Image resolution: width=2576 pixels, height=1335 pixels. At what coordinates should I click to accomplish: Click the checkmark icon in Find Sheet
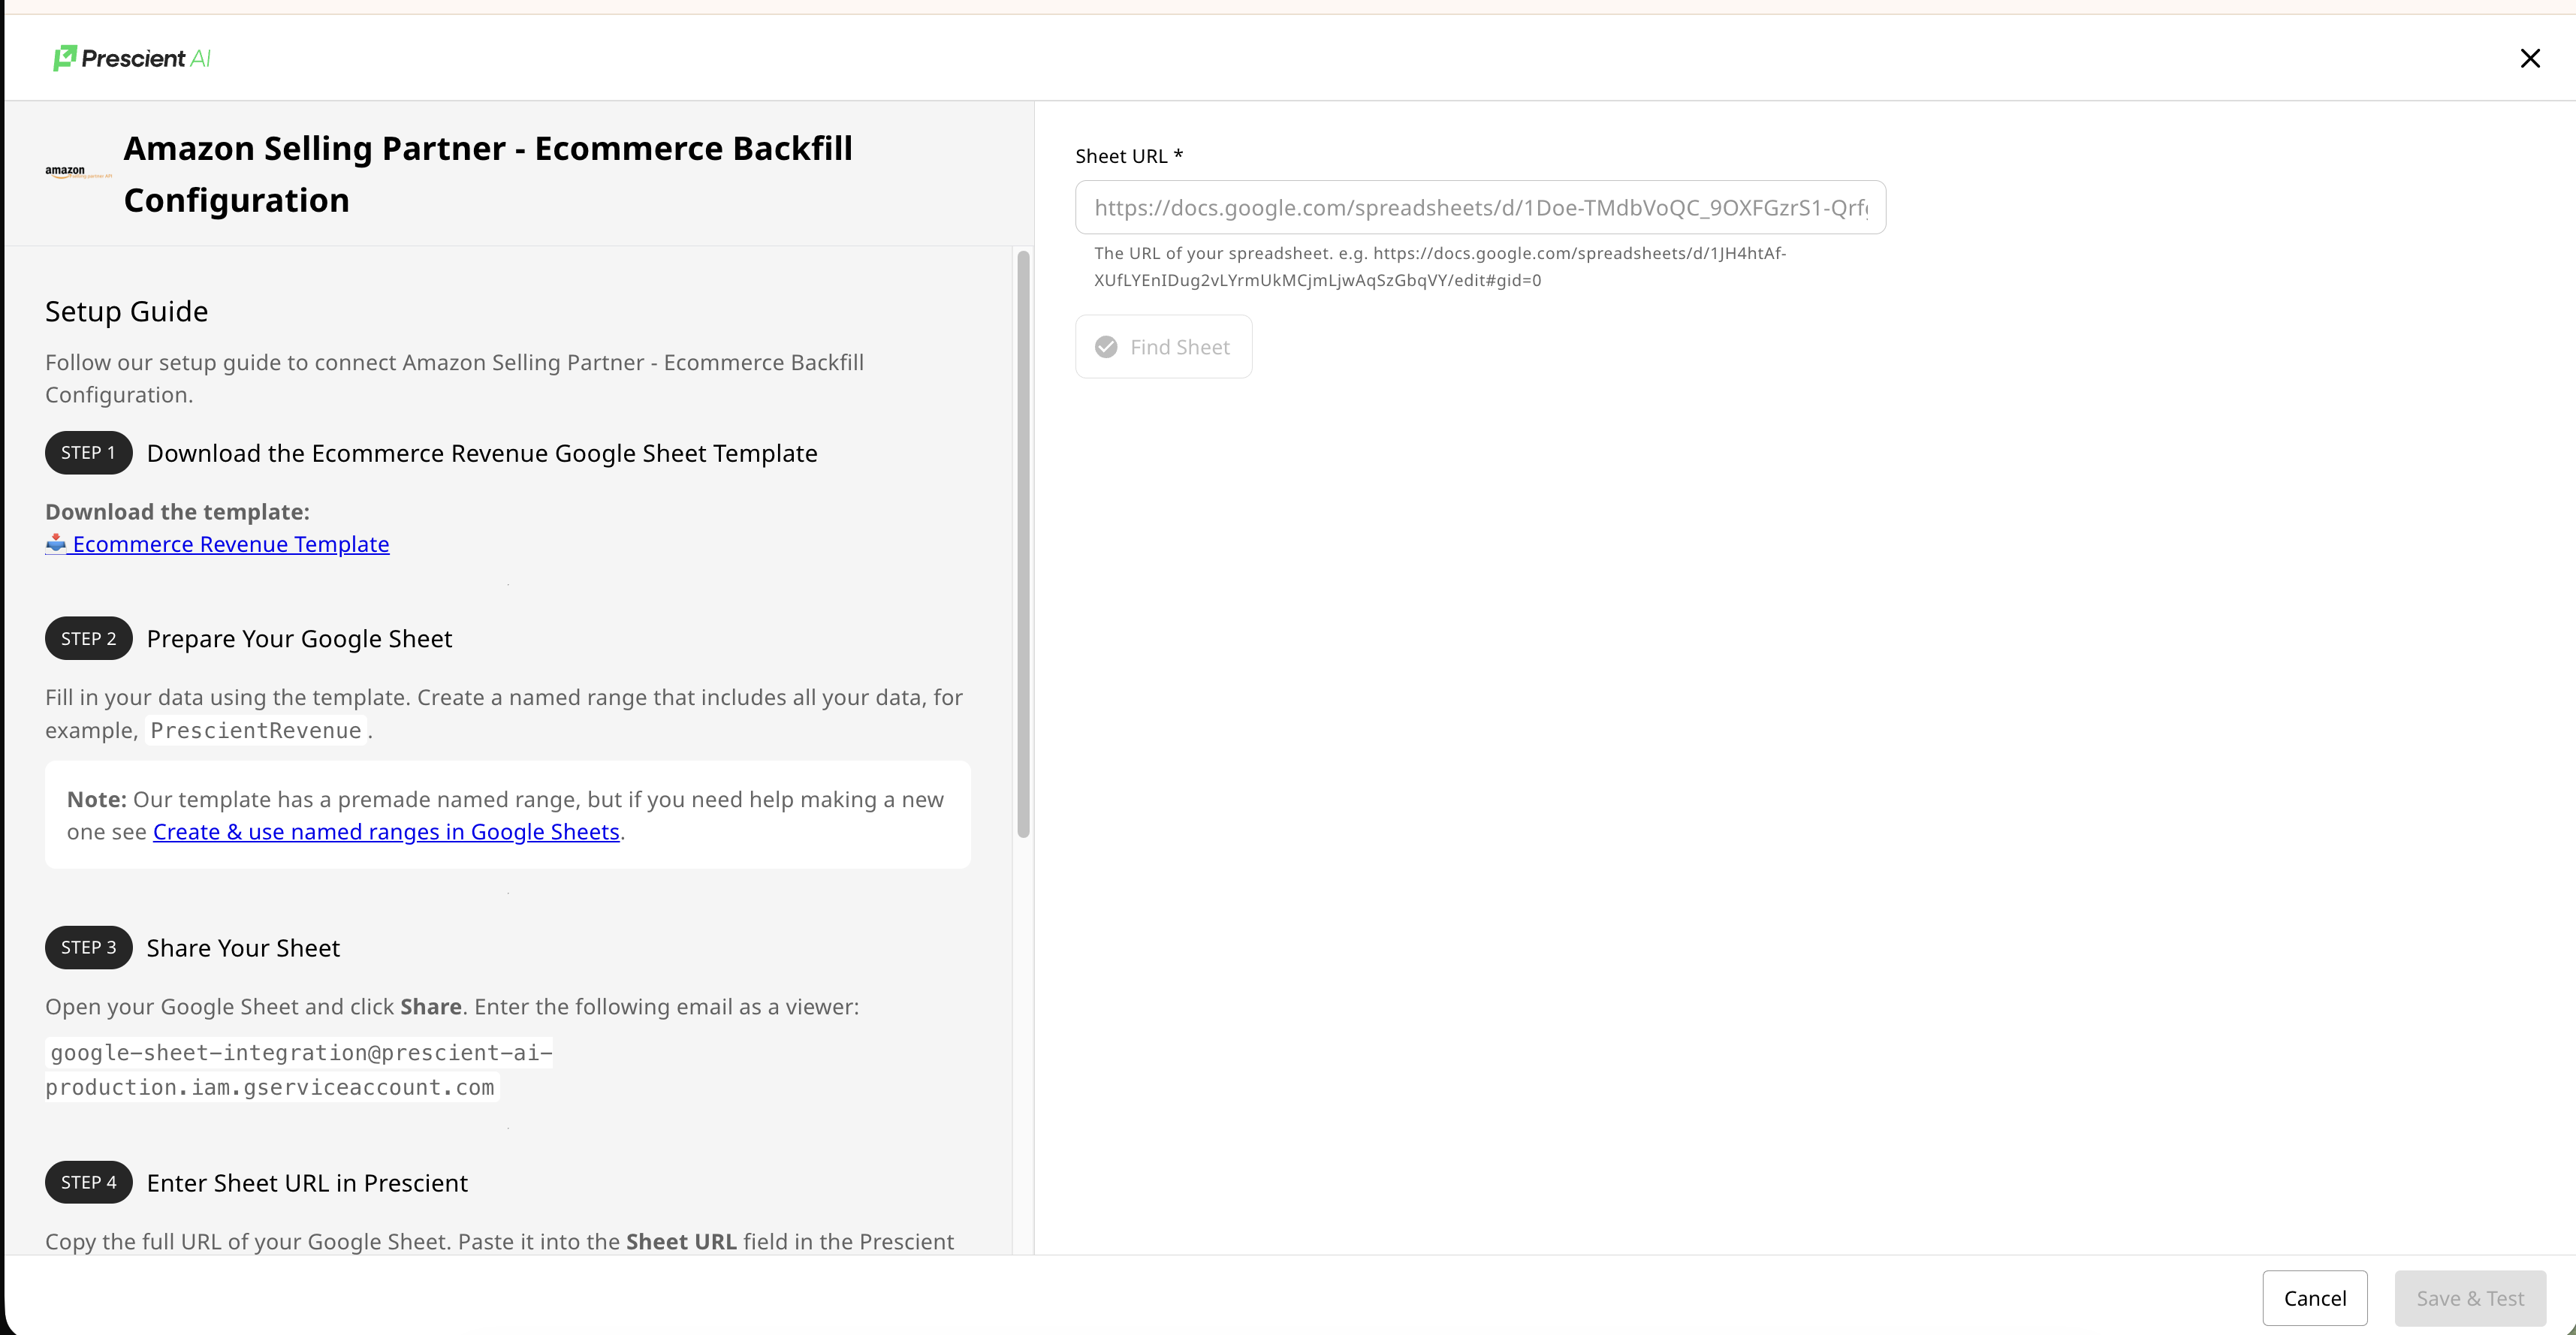click(x=1106, y=347)
